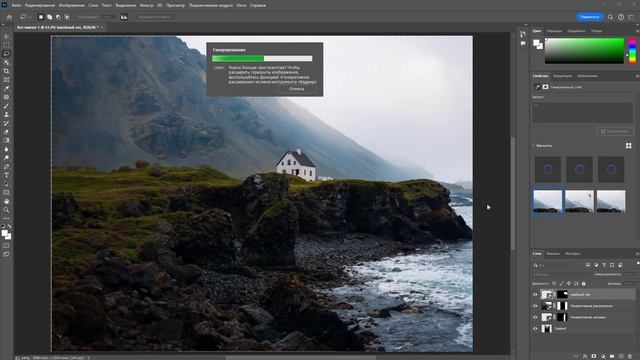Screen dimensions: 640x360
Task: Add layer mask icon in Layers panel
Action: click(x=594, y=356)
